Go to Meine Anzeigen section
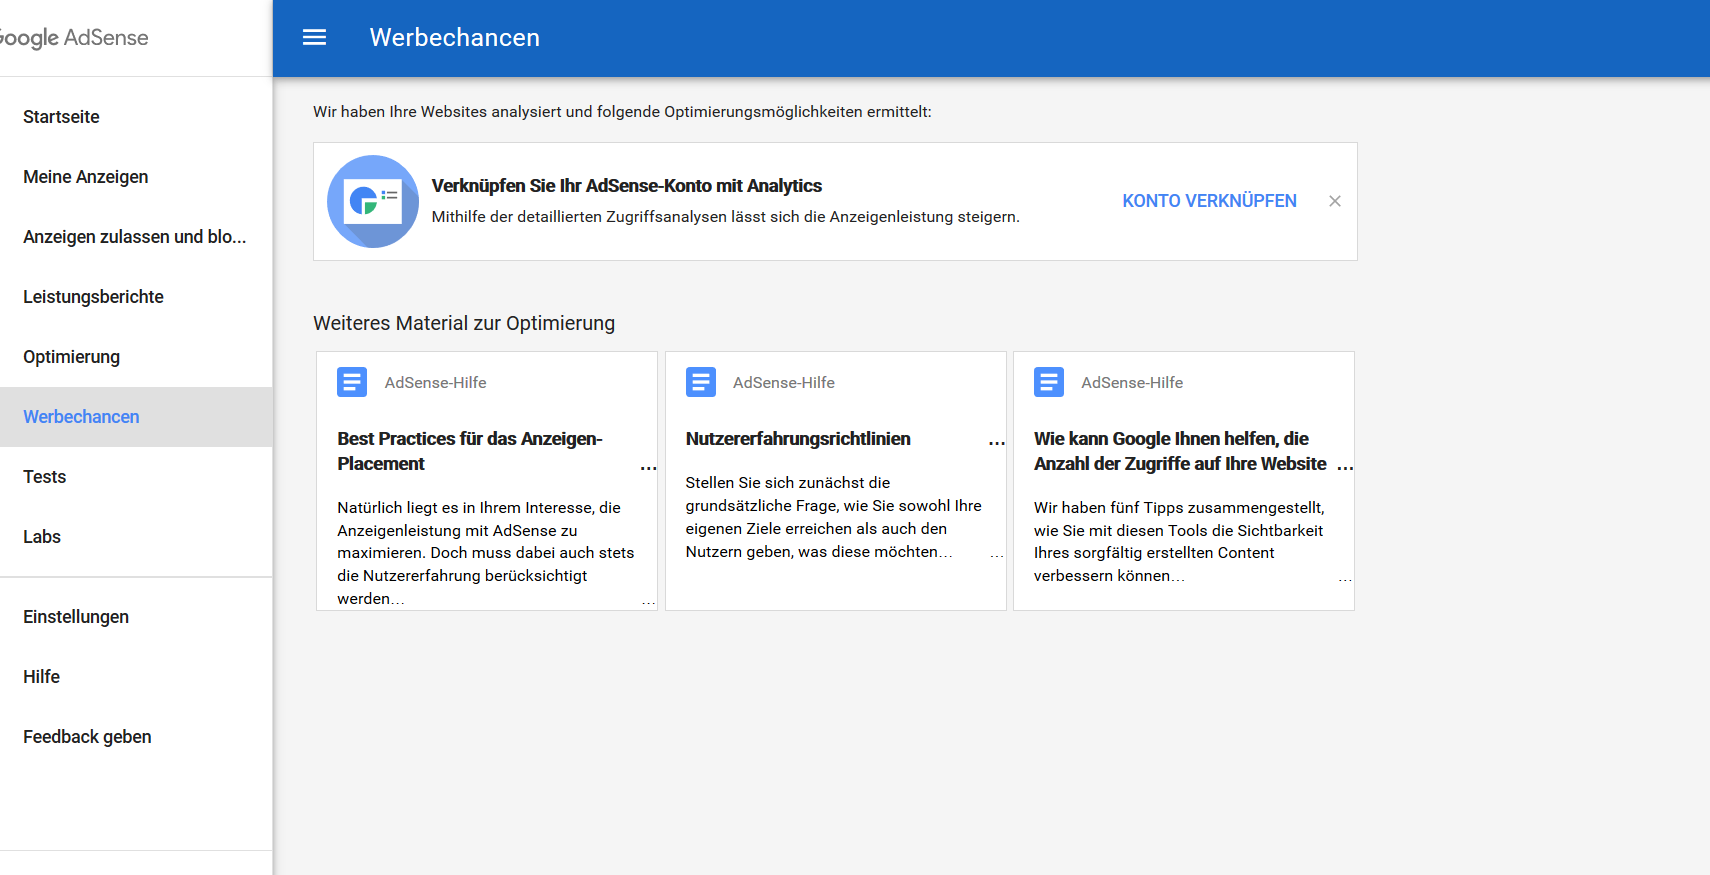This screenshot has height=875, width=1710. (x=85, y=177)
